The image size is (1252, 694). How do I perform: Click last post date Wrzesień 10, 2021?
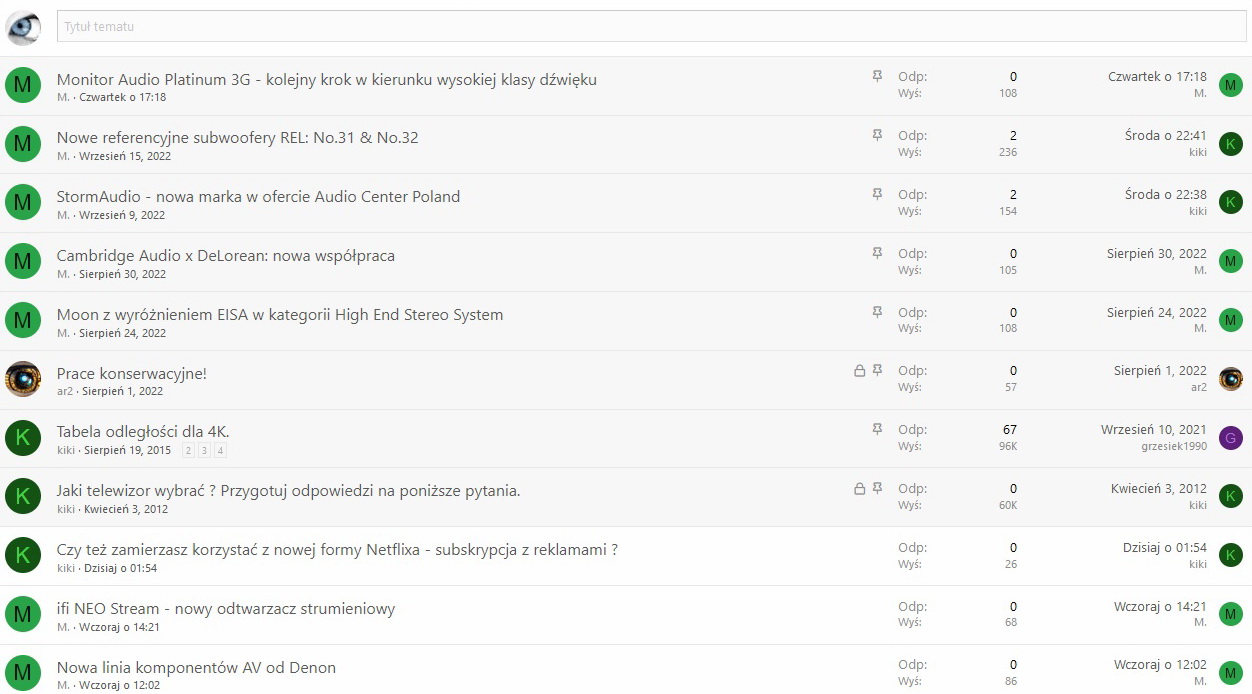pyautogui.click(x=1154, y=429)
